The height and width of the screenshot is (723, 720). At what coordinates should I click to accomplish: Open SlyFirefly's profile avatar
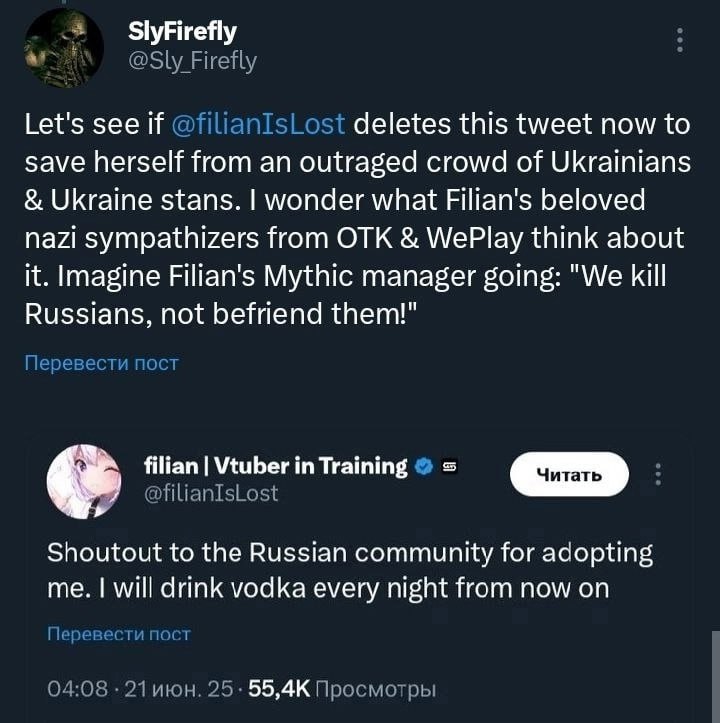tap(64, 49)
